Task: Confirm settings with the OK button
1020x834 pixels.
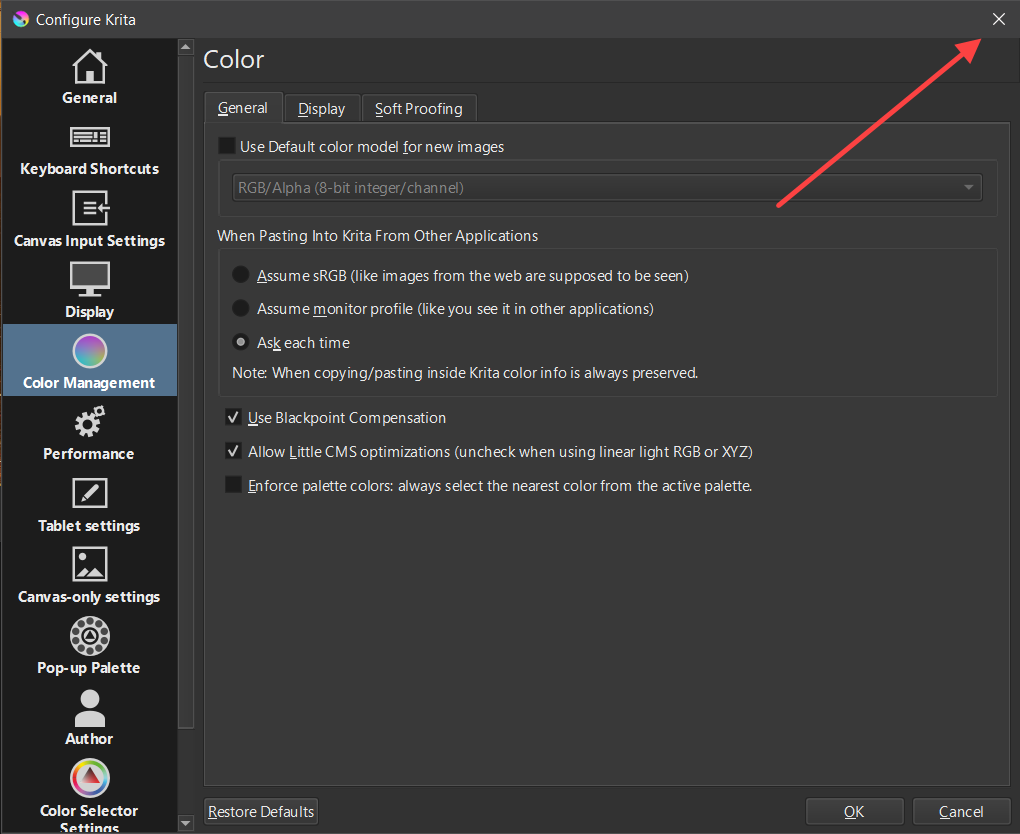Action: coord(854,811)
